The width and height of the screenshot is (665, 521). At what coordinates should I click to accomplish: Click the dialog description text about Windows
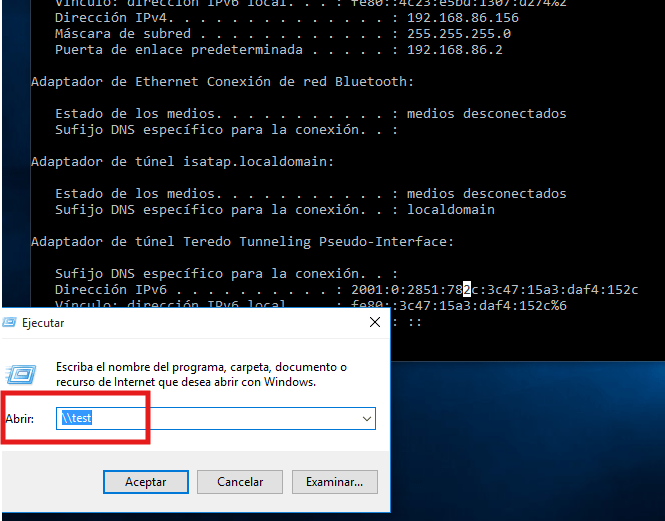[200, 374]
